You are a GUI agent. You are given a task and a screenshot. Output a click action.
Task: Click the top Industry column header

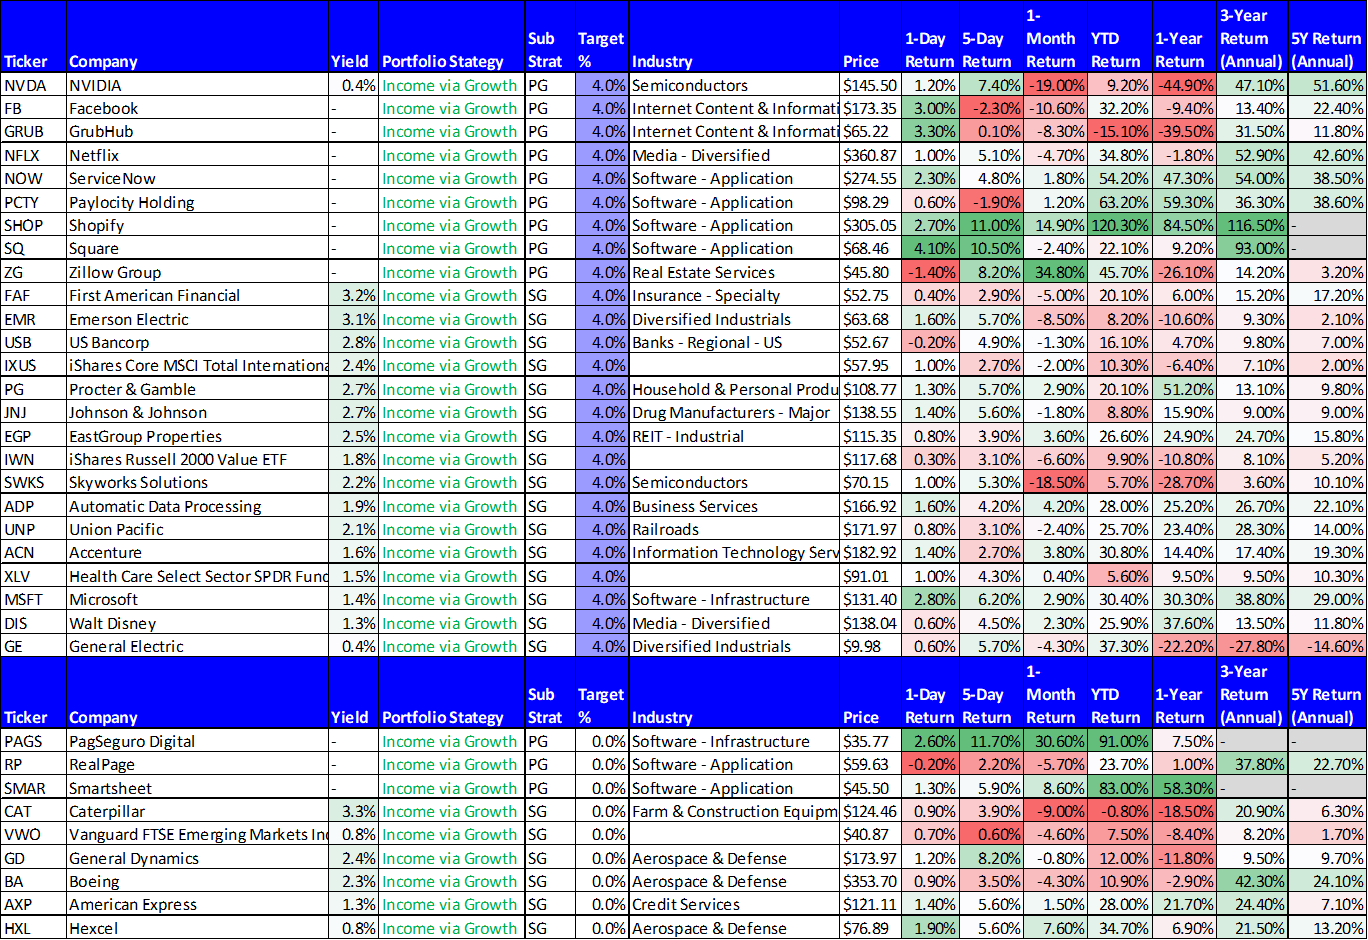(x=735, y=37)
